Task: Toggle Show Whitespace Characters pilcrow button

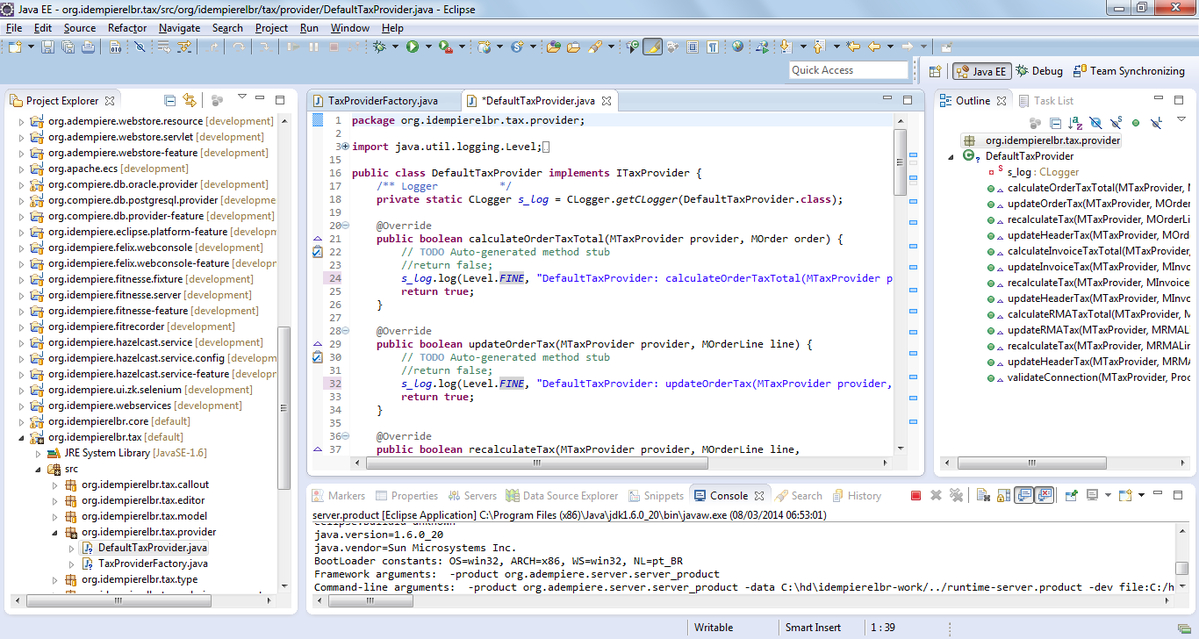Action: 711,47
